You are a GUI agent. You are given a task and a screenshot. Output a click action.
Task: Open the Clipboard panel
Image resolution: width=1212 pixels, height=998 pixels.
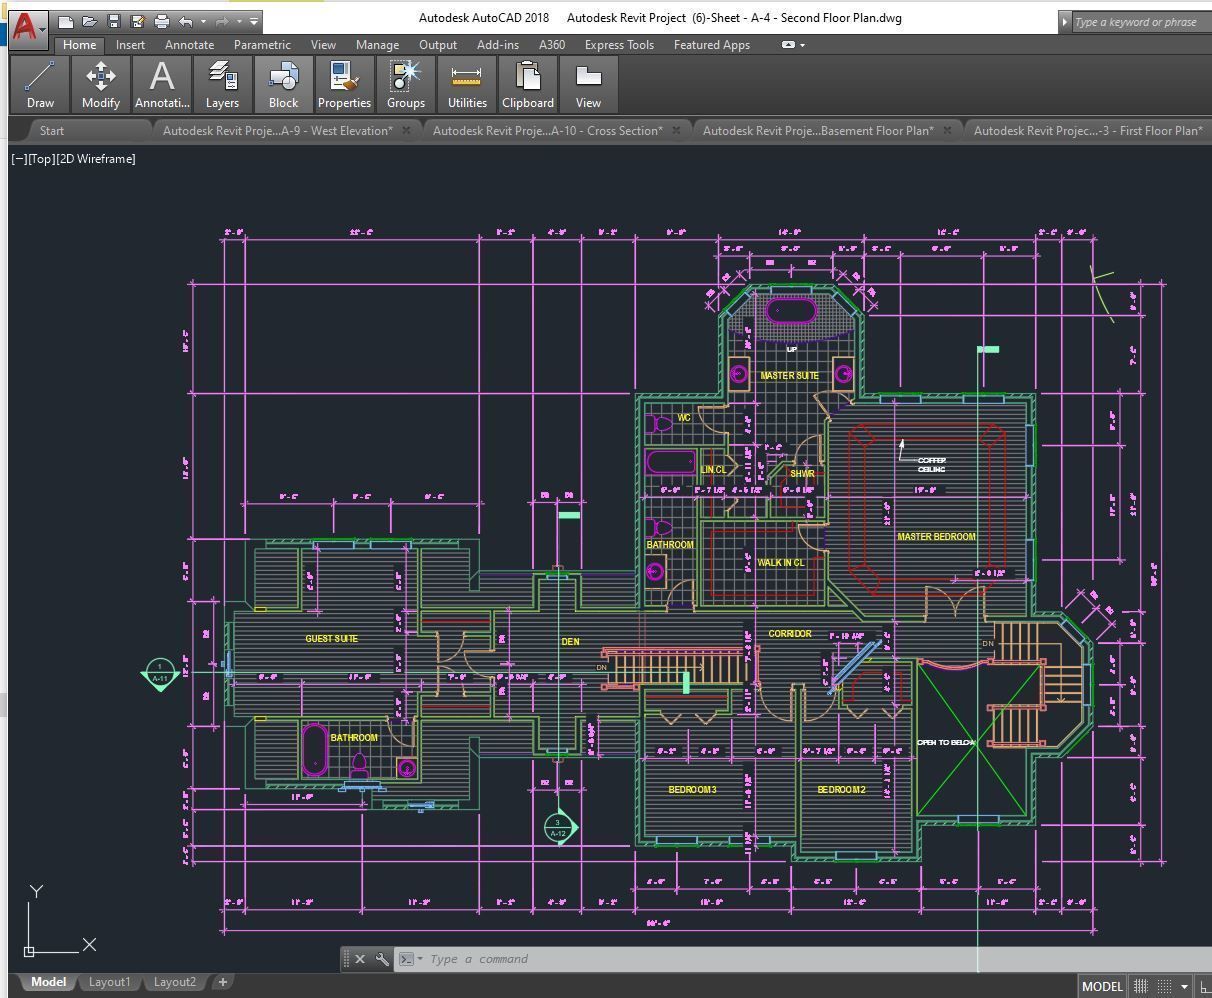[528, 84]
